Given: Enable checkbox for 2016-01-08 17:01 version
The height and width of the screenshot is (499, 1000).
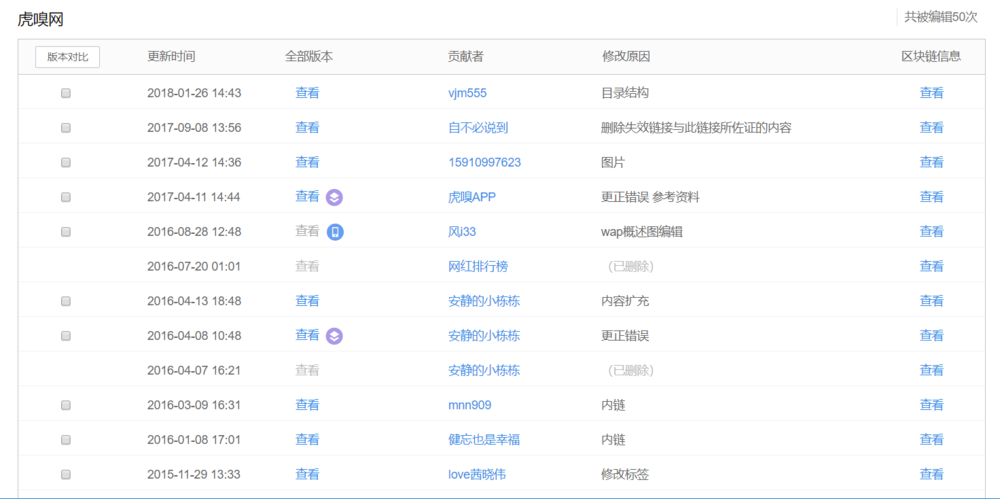Looking at the screenshot, I should (66, 440).
